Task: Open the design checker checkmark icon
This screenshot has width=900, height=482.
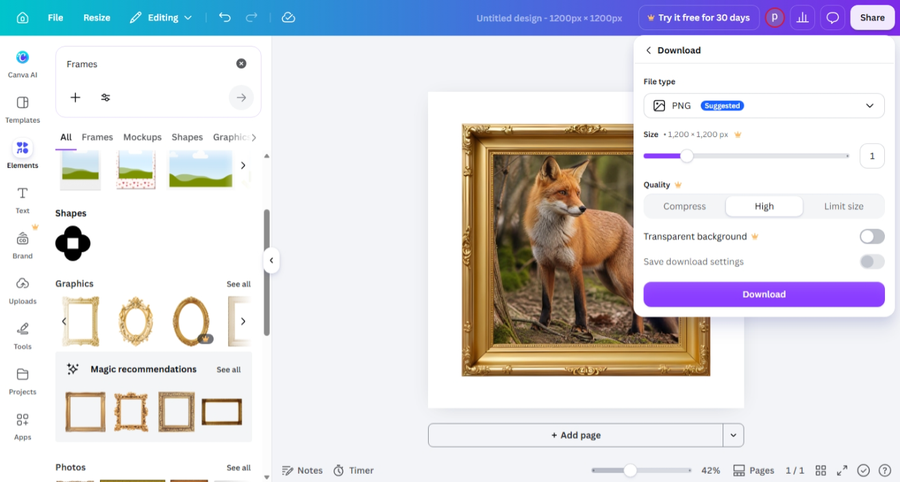Action: pyautogui.click(x=863, y=471)
